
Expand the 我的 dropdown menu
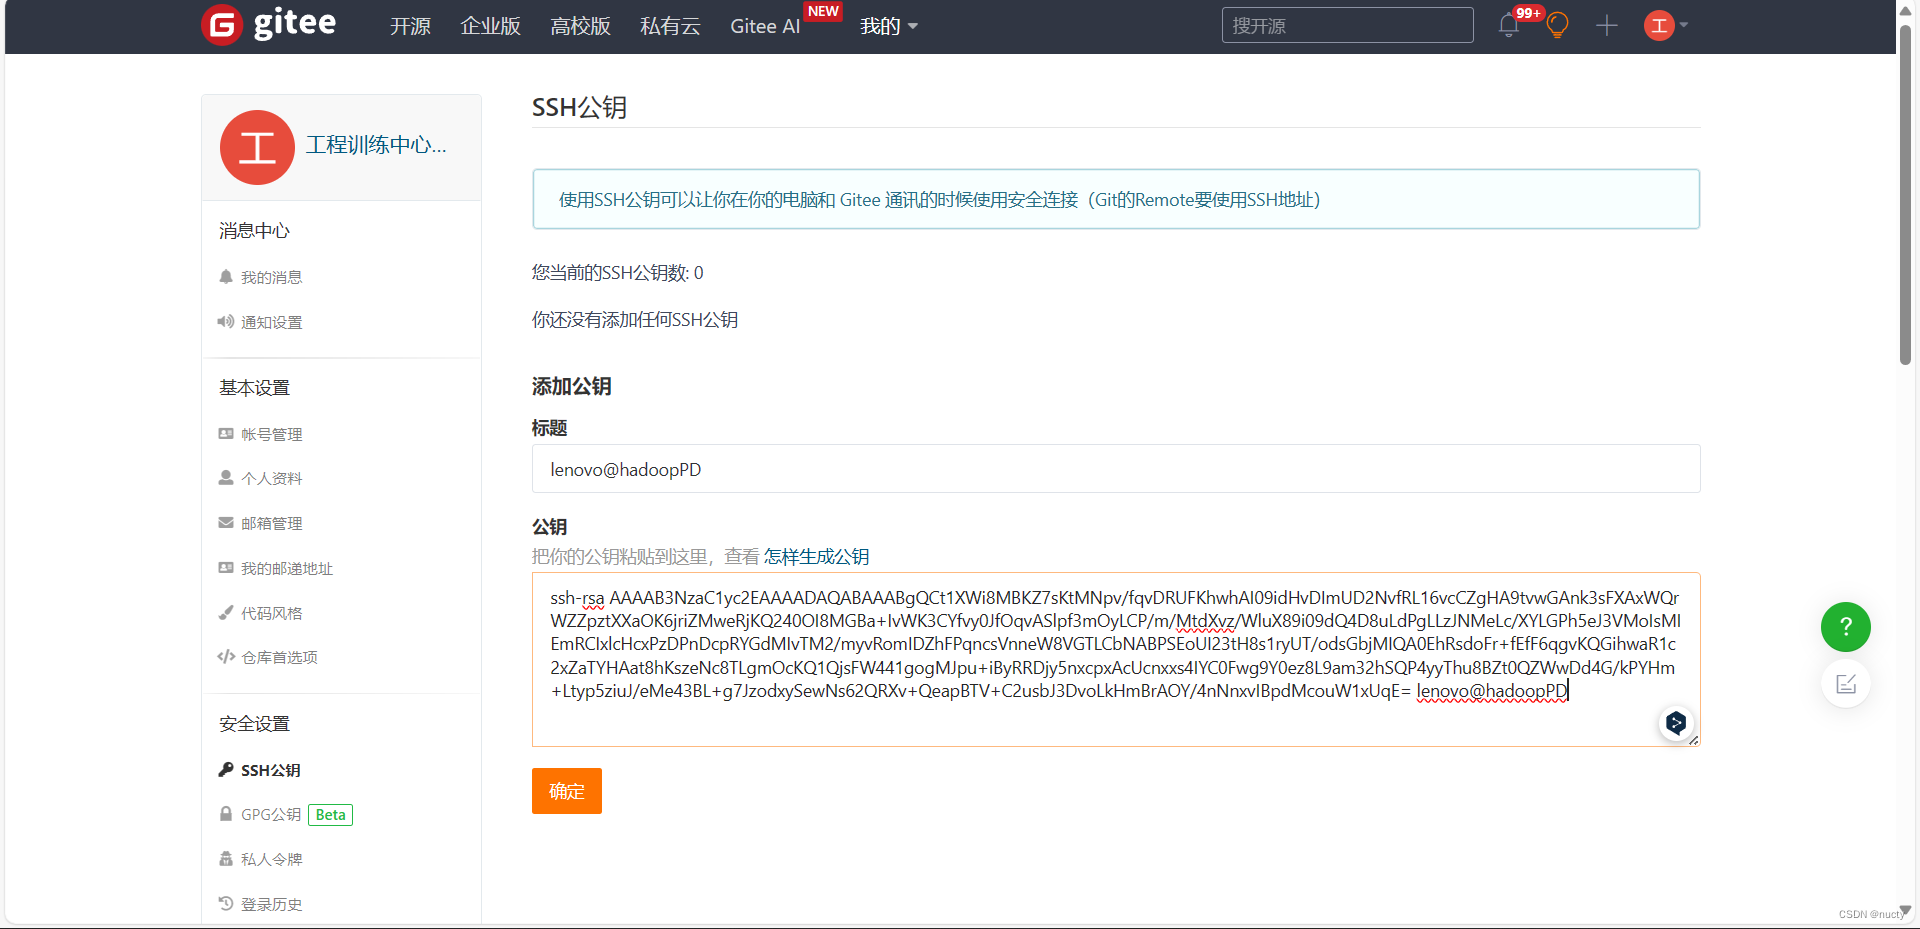(x=889, y=26)
